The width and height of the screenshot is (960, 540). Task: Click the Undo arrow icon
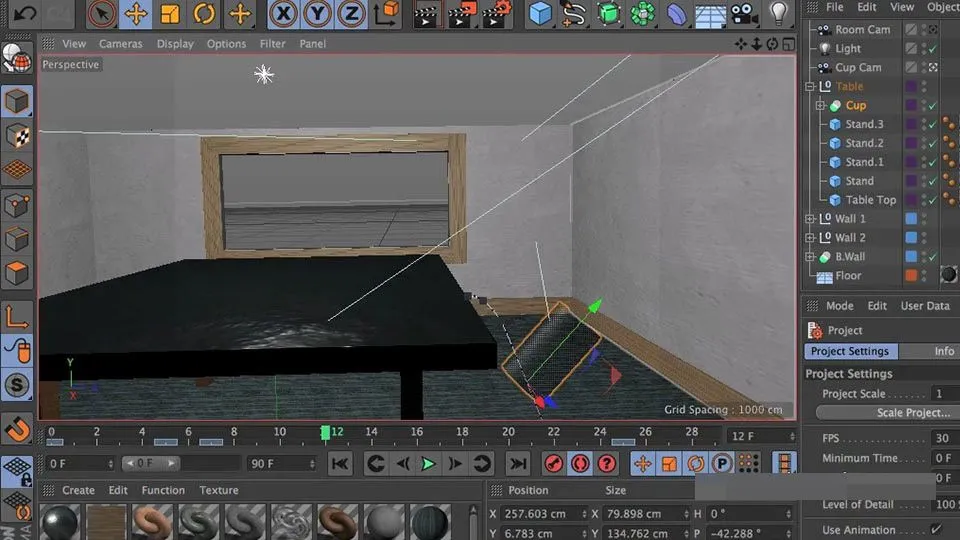[27, 14]
